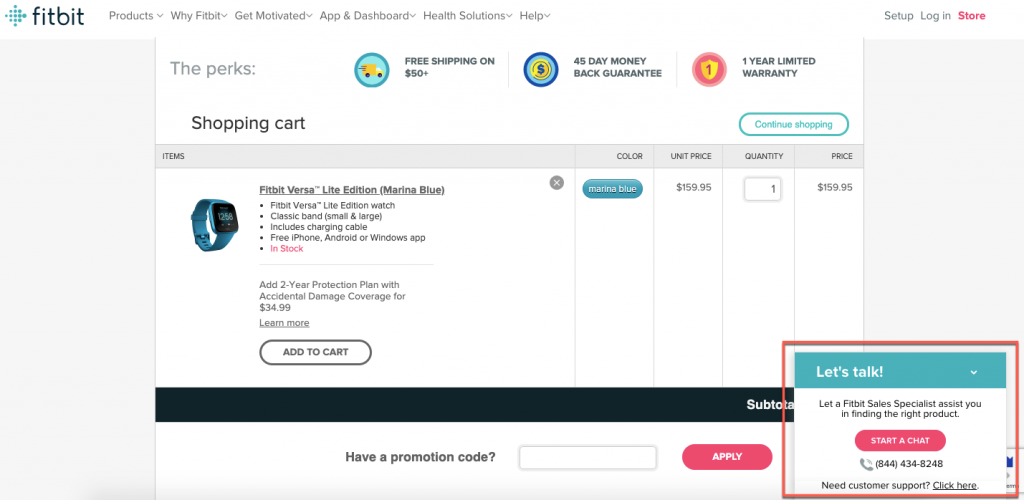This screenshot has height=500, width=1024.
Task: Click the Shopping cart heading
Action: click(x=248, y=123)
